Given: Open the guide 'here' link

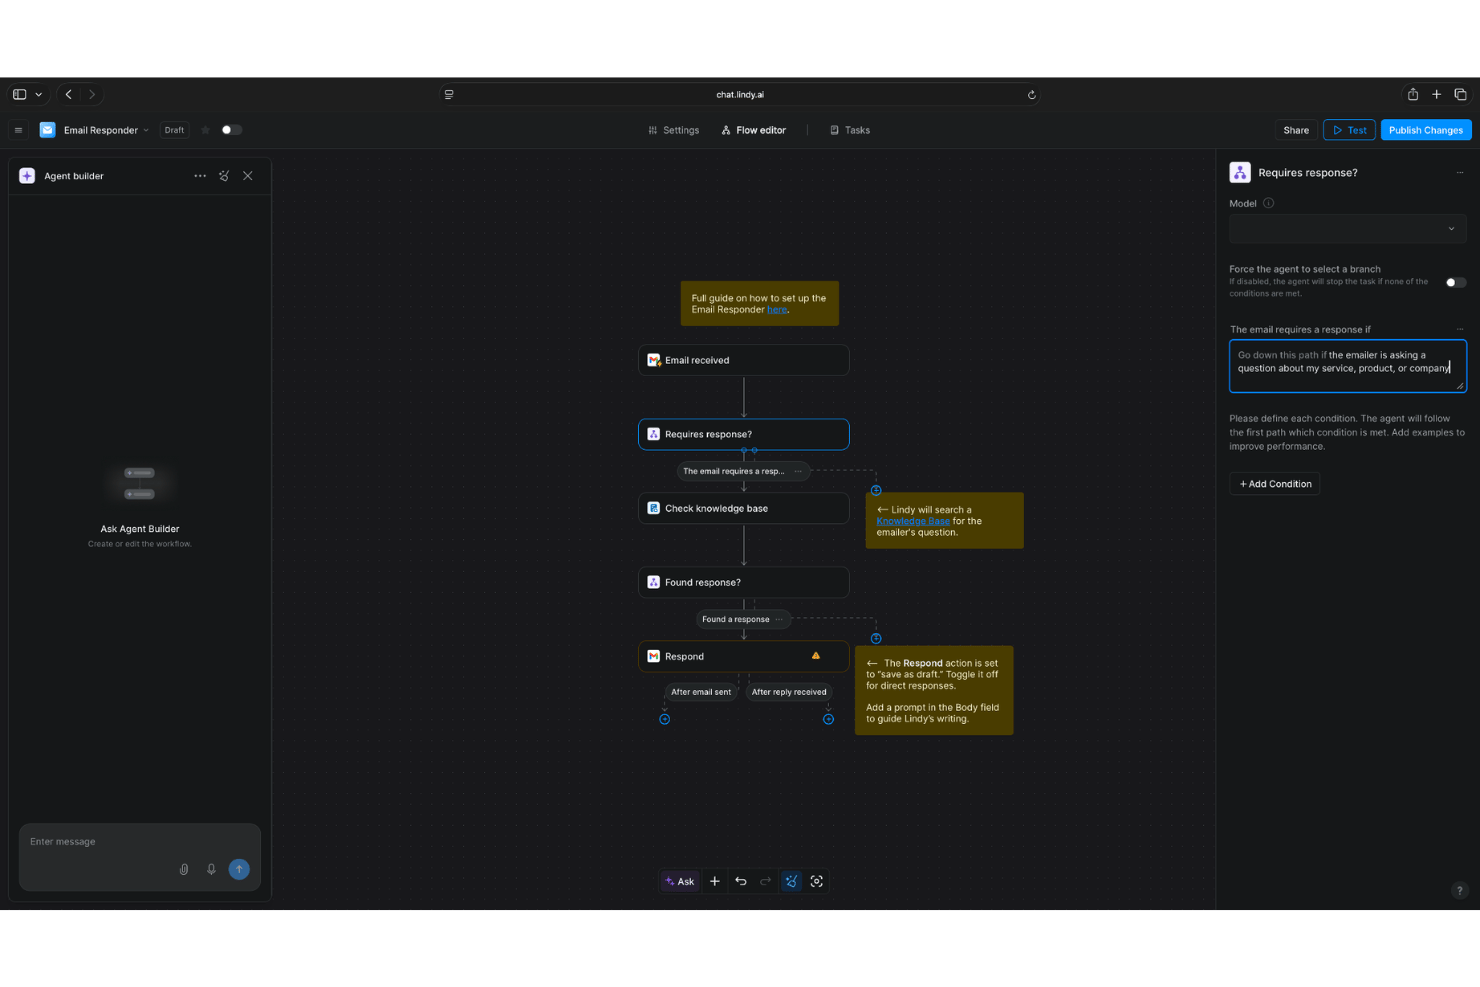Looking at the screenshot, I should [777, 310].
